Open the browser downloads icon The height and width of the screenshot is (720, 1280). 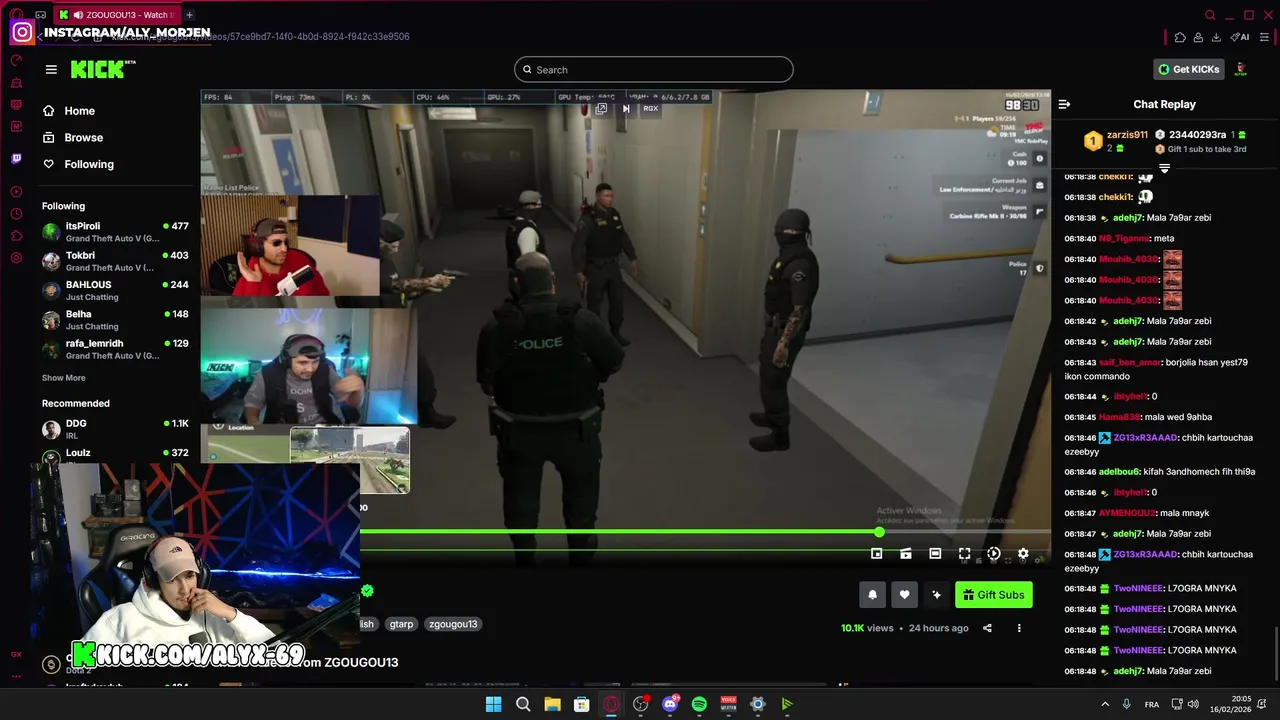(1216, 37)
